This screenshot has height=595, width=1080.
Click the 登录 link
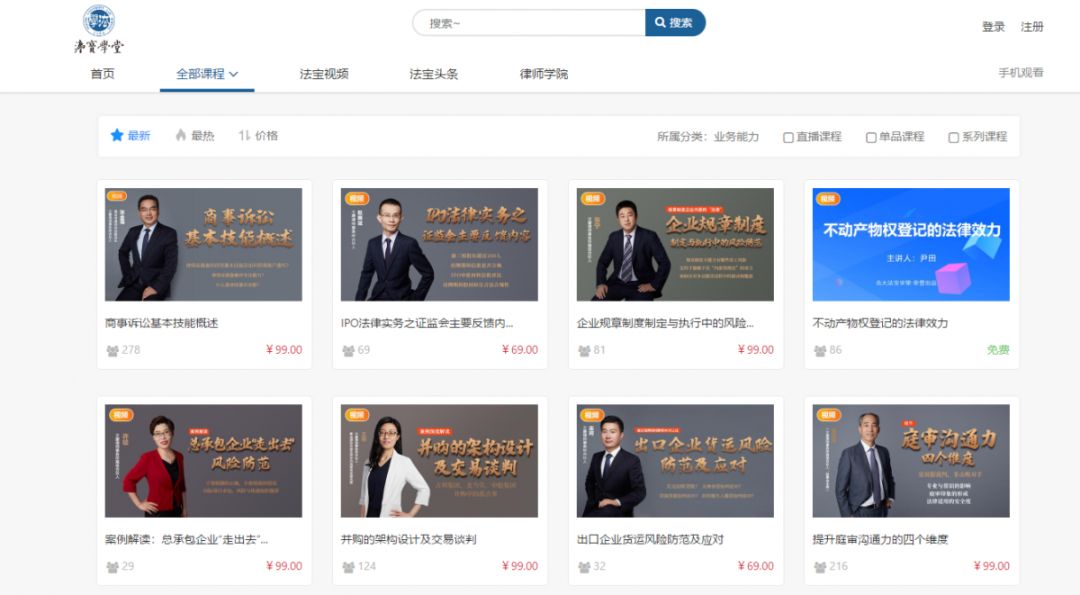[993, 27]
